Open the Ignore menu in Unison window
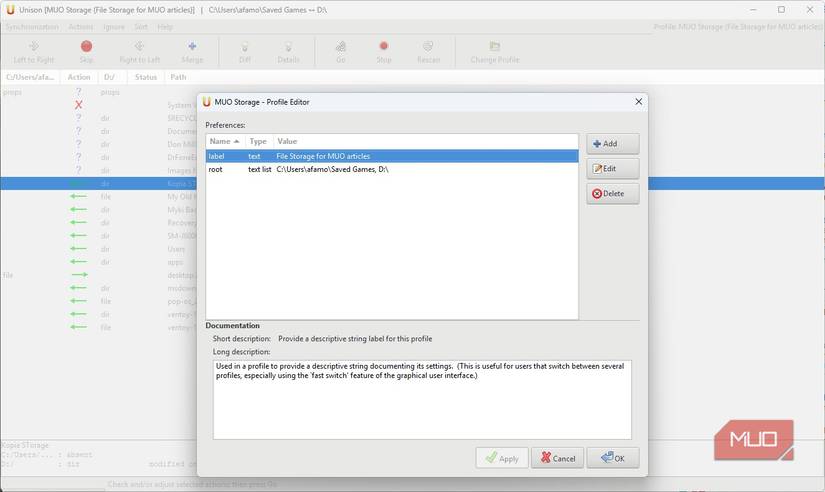825x492 pixels. [x=114, y=27]
